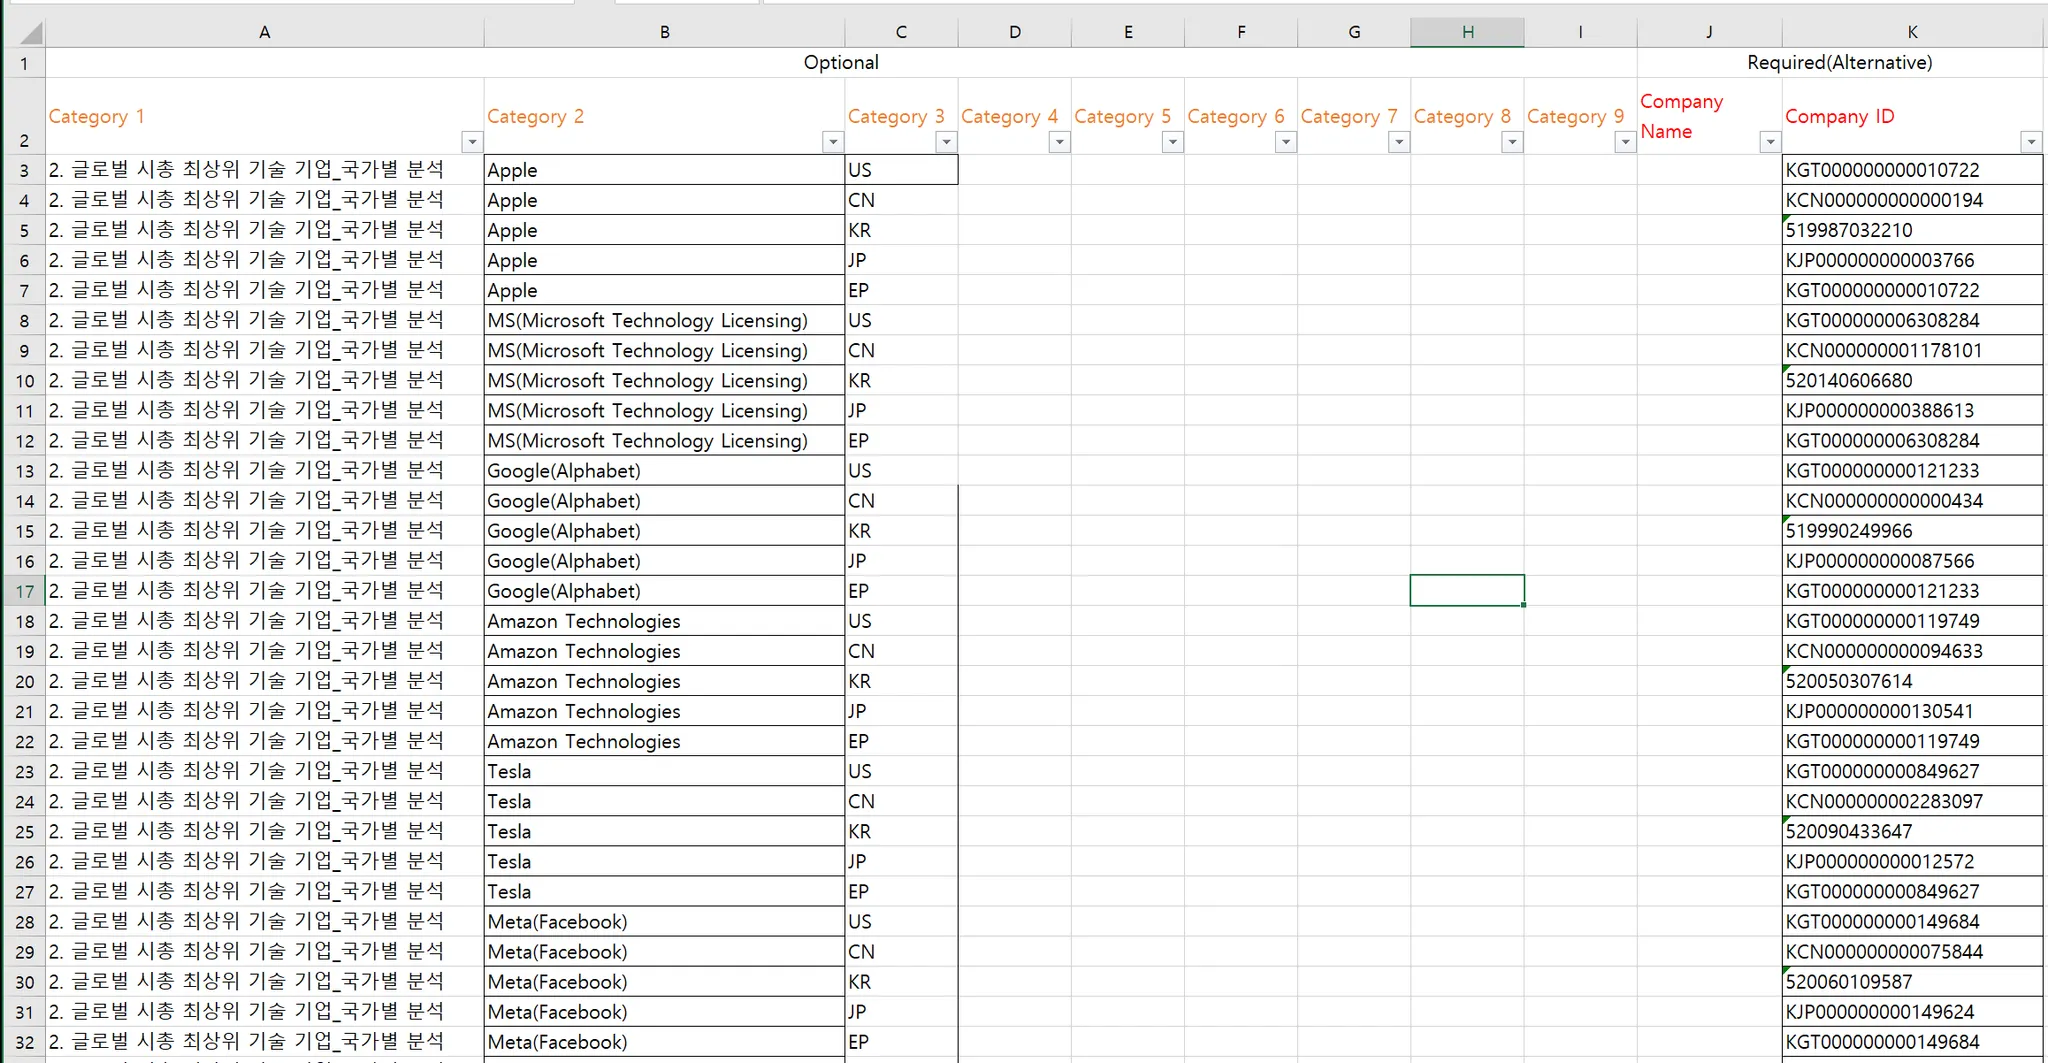Screen dimensions: 2048x1063
Task: Select column E by its header
Action: point(1128,33)
